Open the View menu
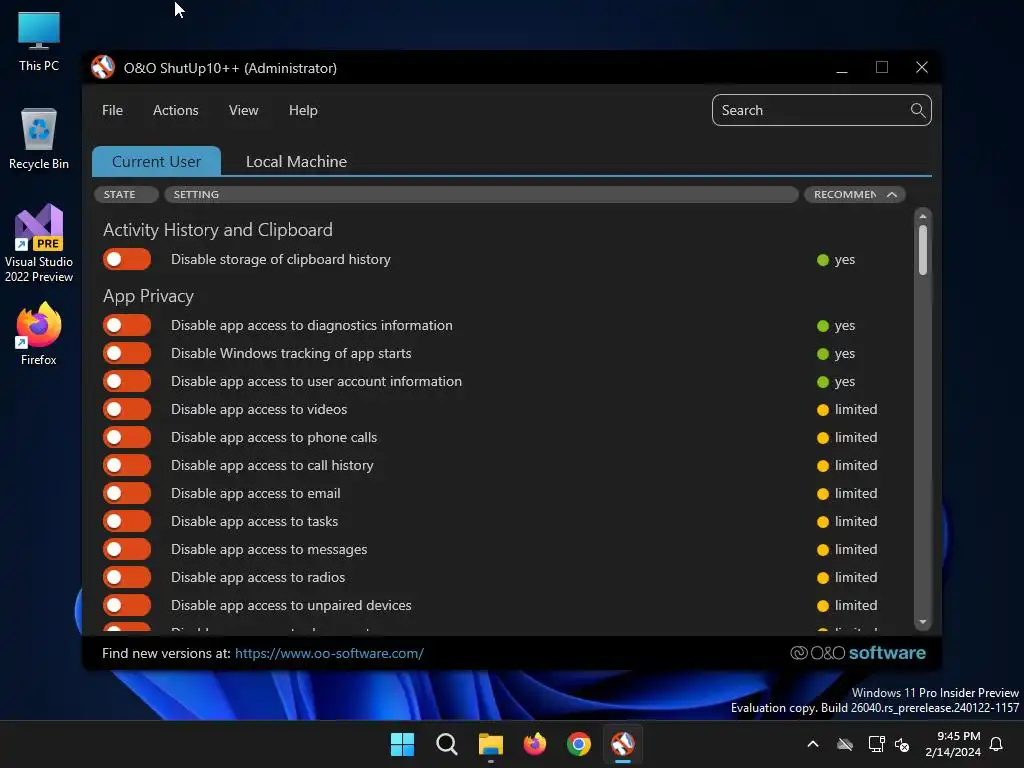 pyautogui.click(x=244, y=110)
